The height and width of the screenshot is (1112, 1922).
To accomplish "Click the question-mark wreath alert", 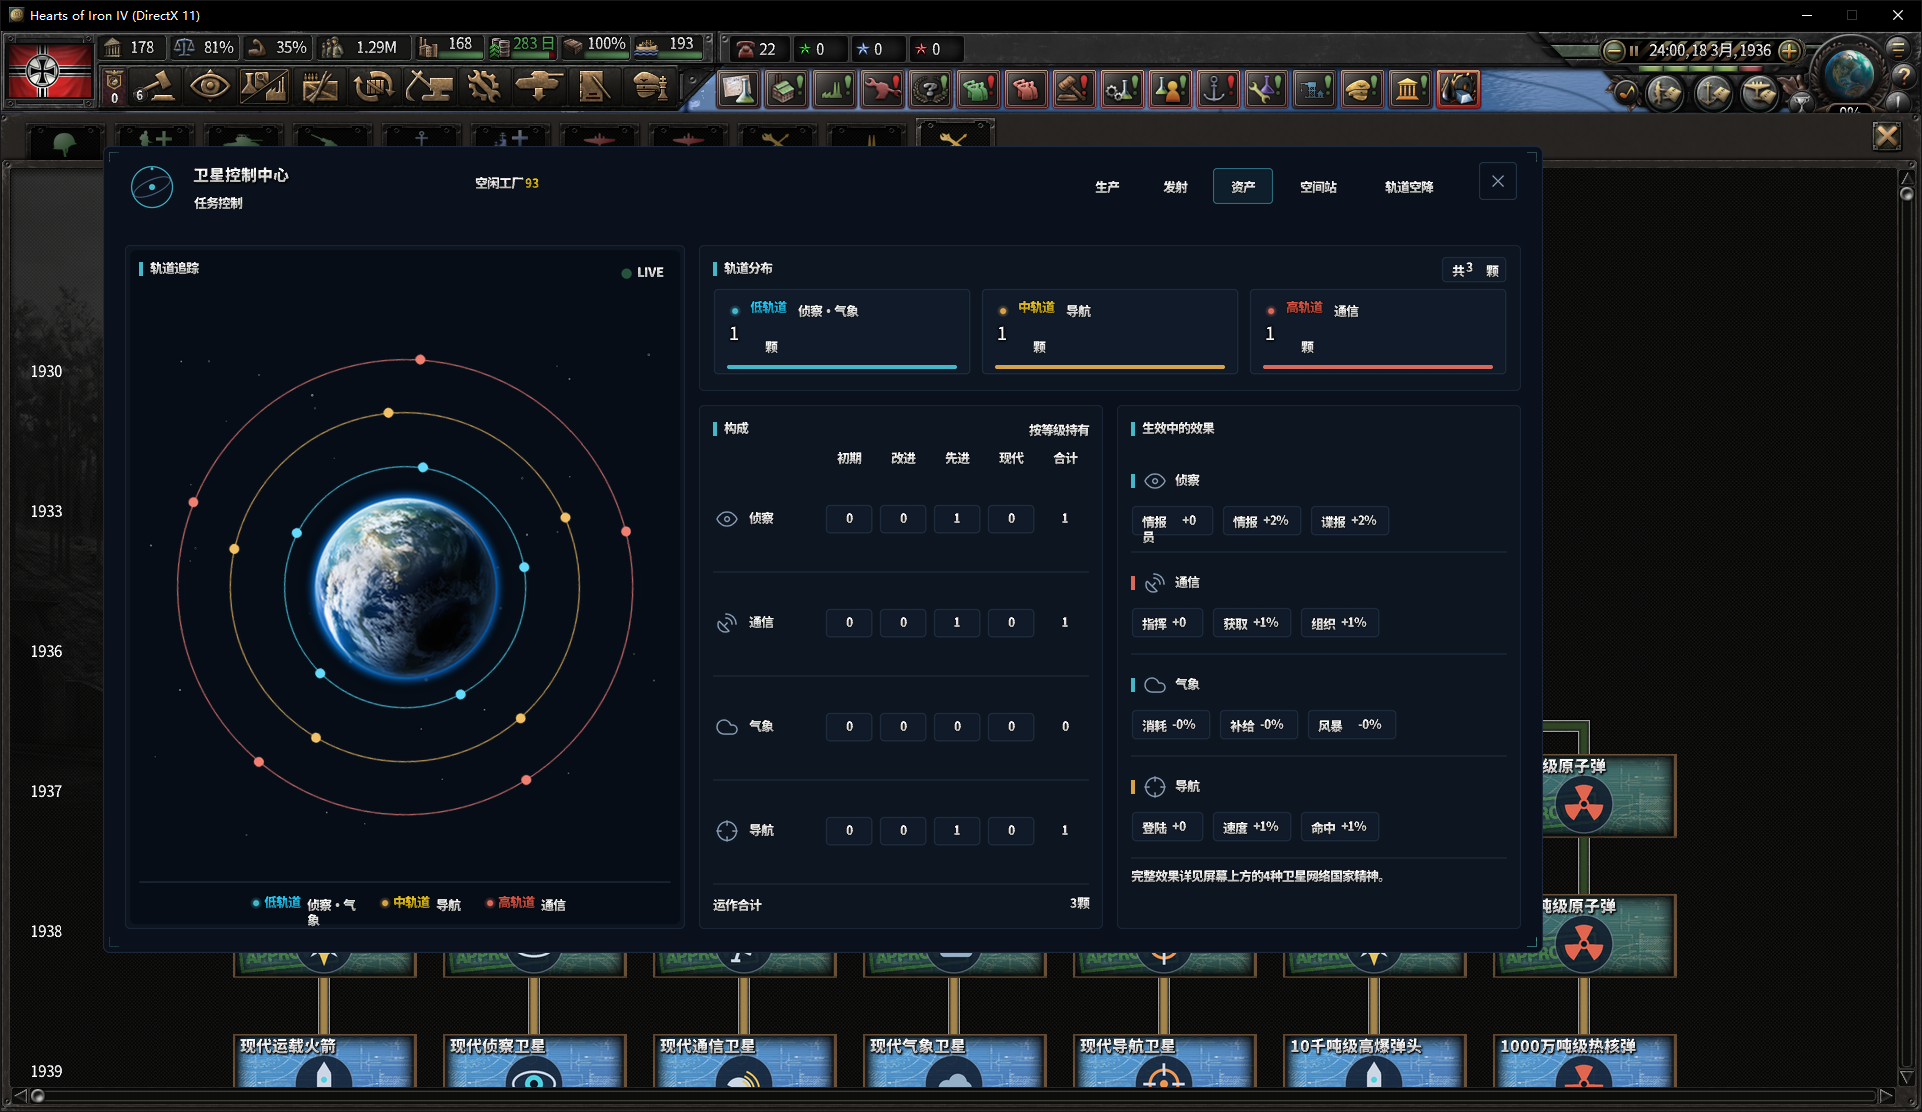I will pos(930,89).
